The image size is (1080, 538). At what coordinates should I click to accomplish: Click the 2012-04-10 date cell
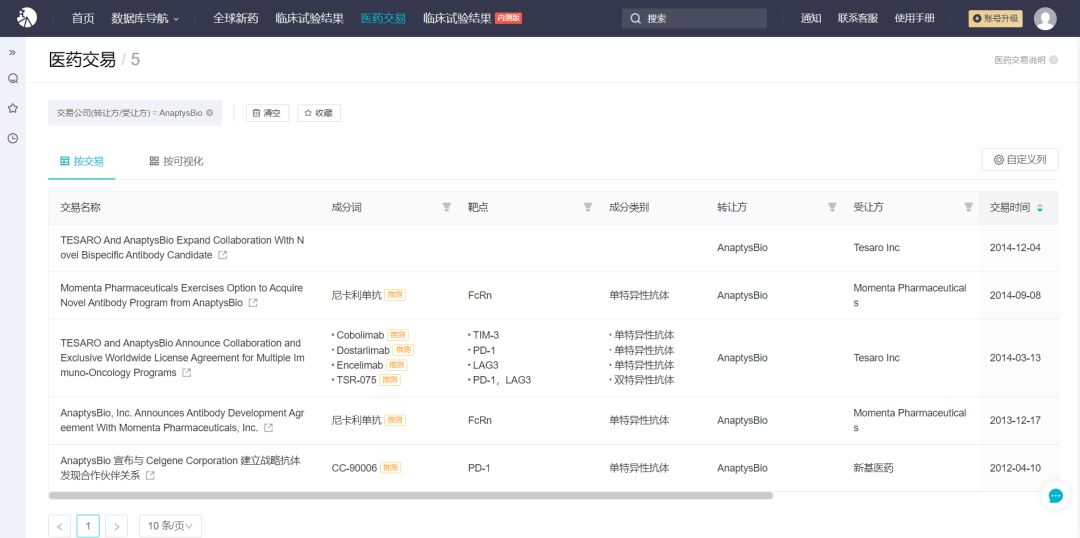(x=1015, y=468)
